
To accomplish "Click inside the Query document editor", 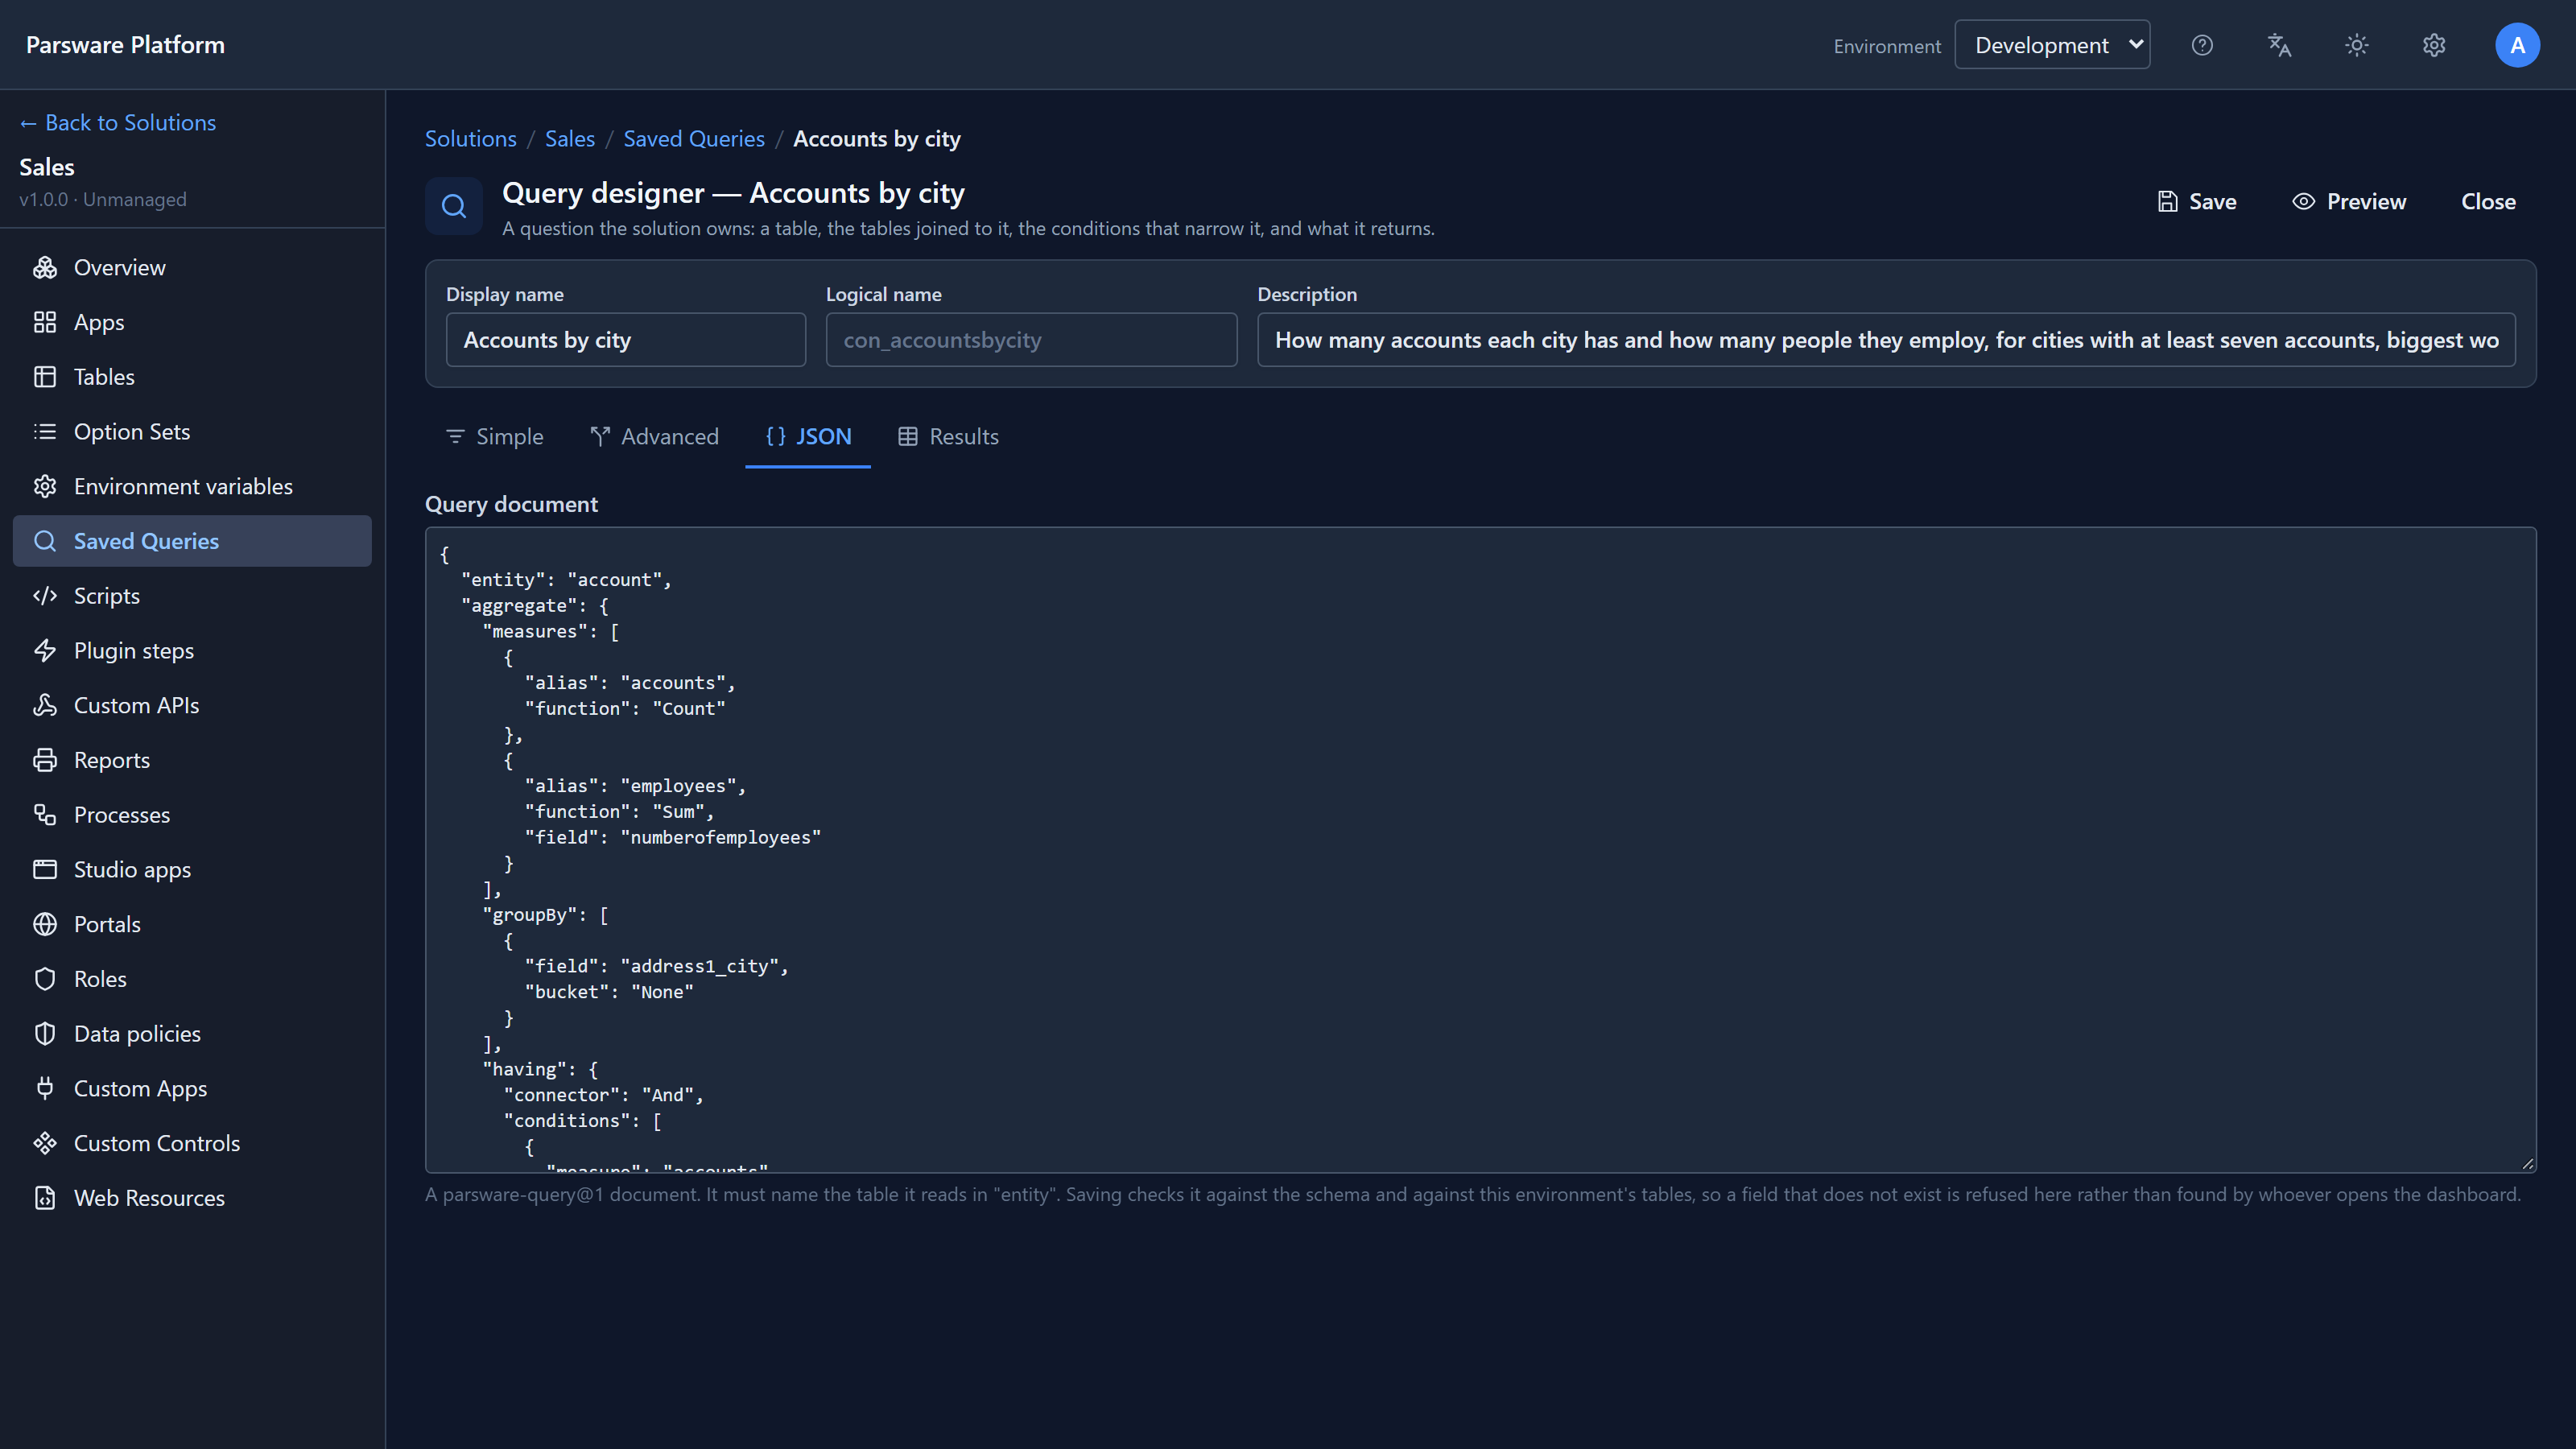I will click(1480, 850).
